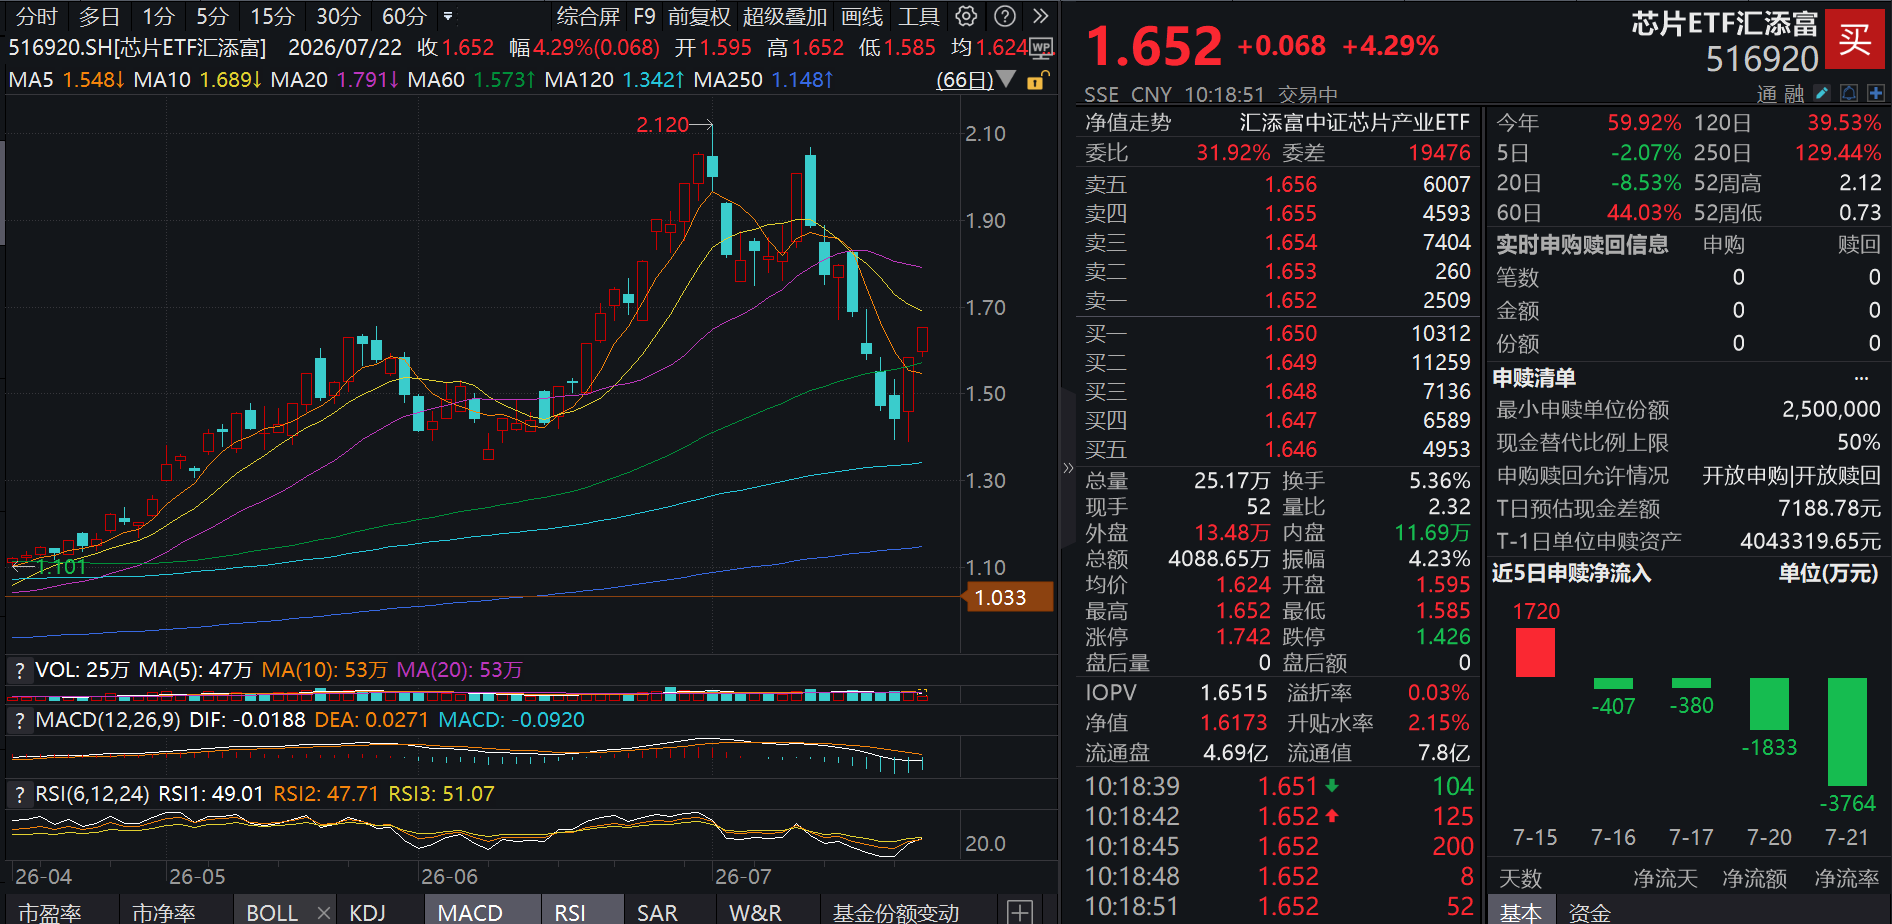Toggle the chart lock icon
Image resolution: width=1892 pixels, height=924 pixels.
1038,81
